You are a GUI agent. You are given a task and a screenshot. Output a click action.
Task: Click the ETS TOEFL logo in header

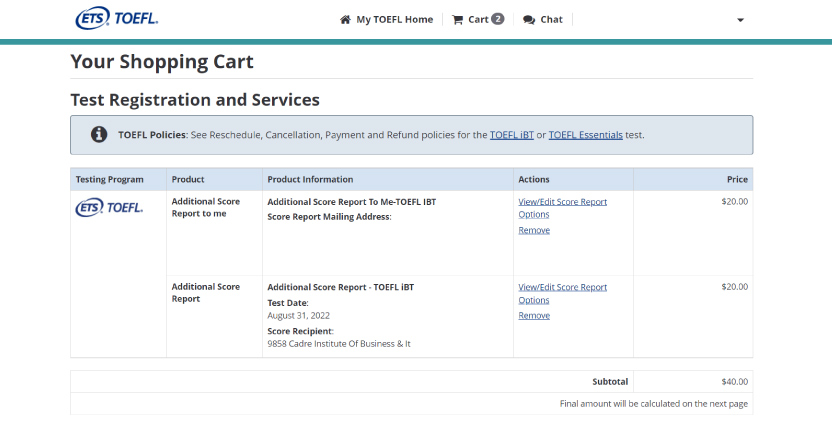point(117,19)
